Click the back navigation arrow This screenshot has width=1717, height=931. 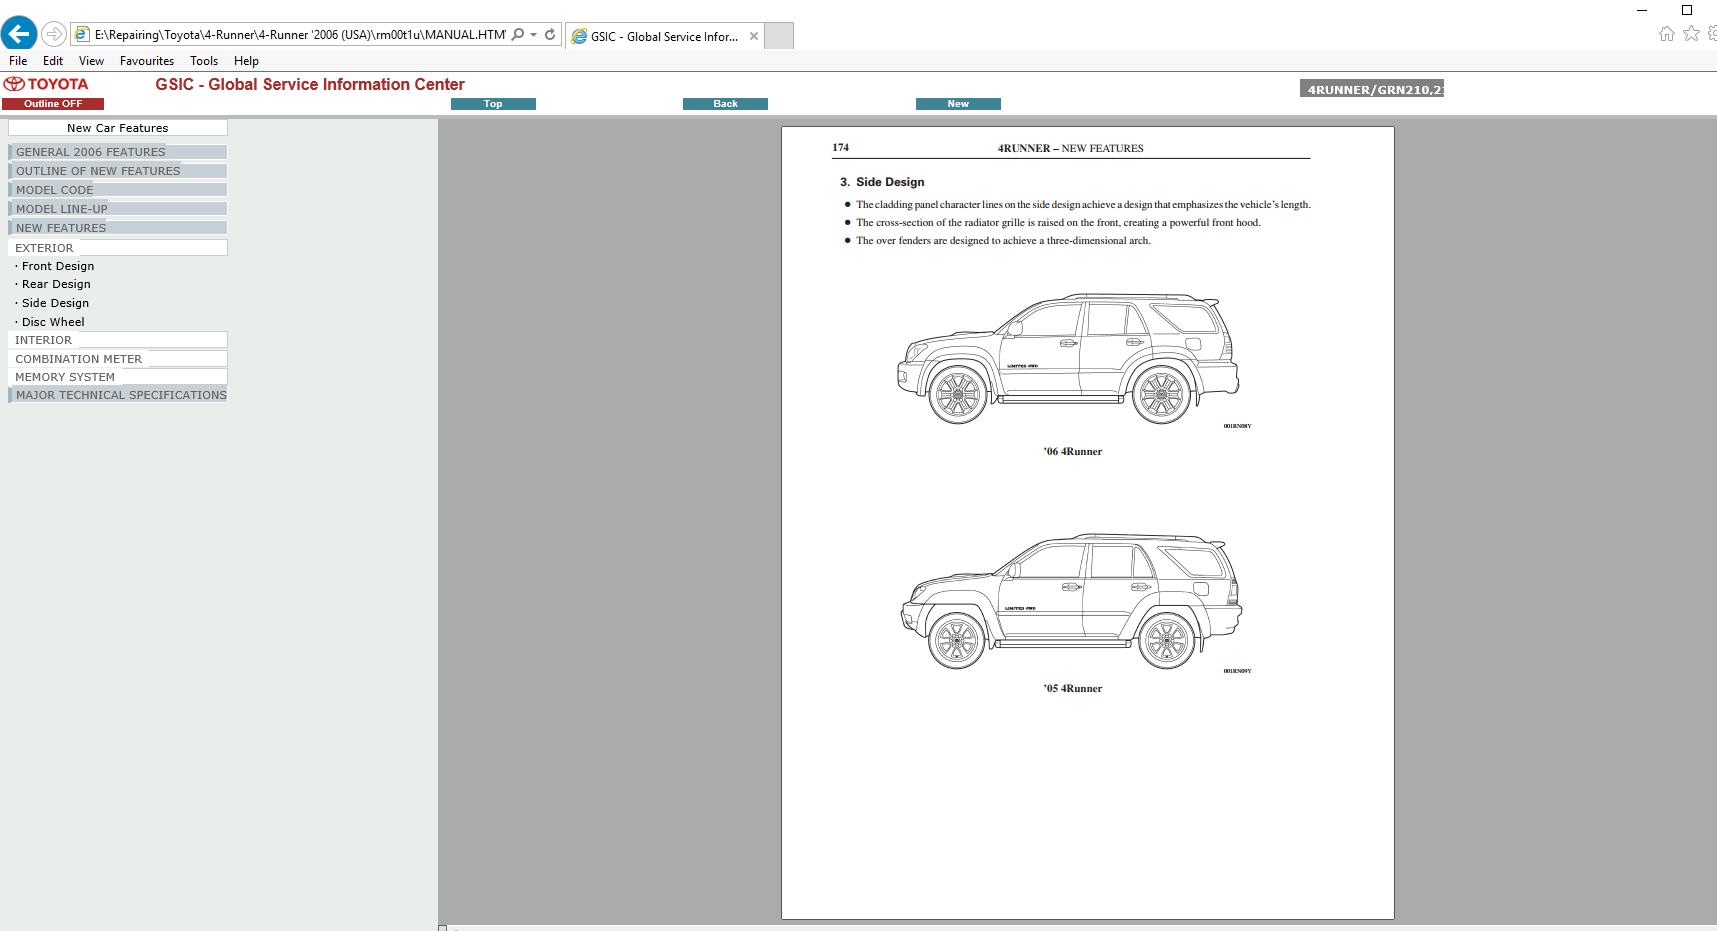click(19, 33)
